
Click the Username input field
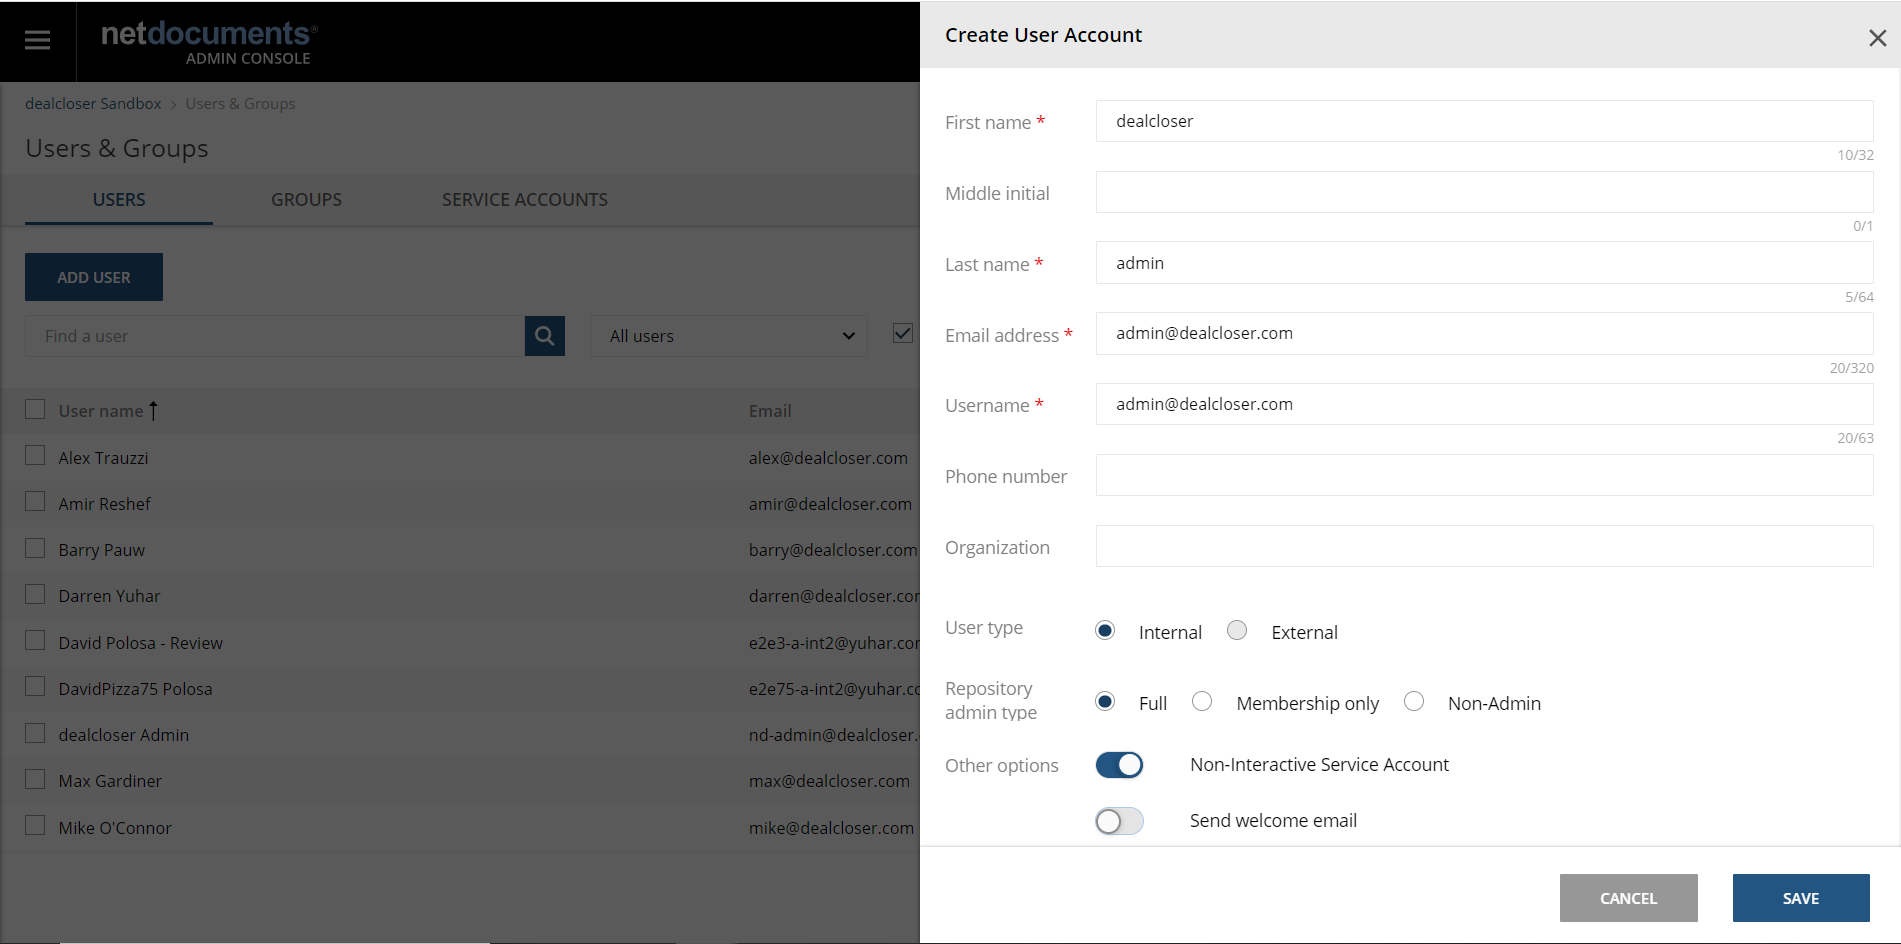[x=1484, y=404]
